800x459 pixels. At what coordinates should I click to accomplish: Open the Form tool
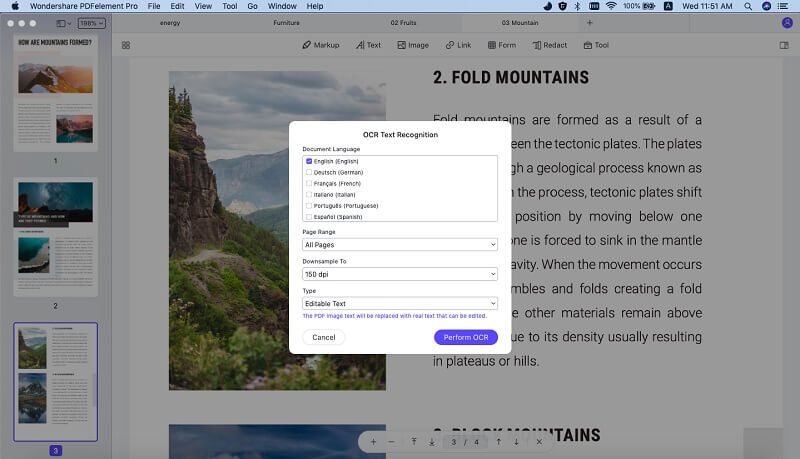[x=502, y=45]
